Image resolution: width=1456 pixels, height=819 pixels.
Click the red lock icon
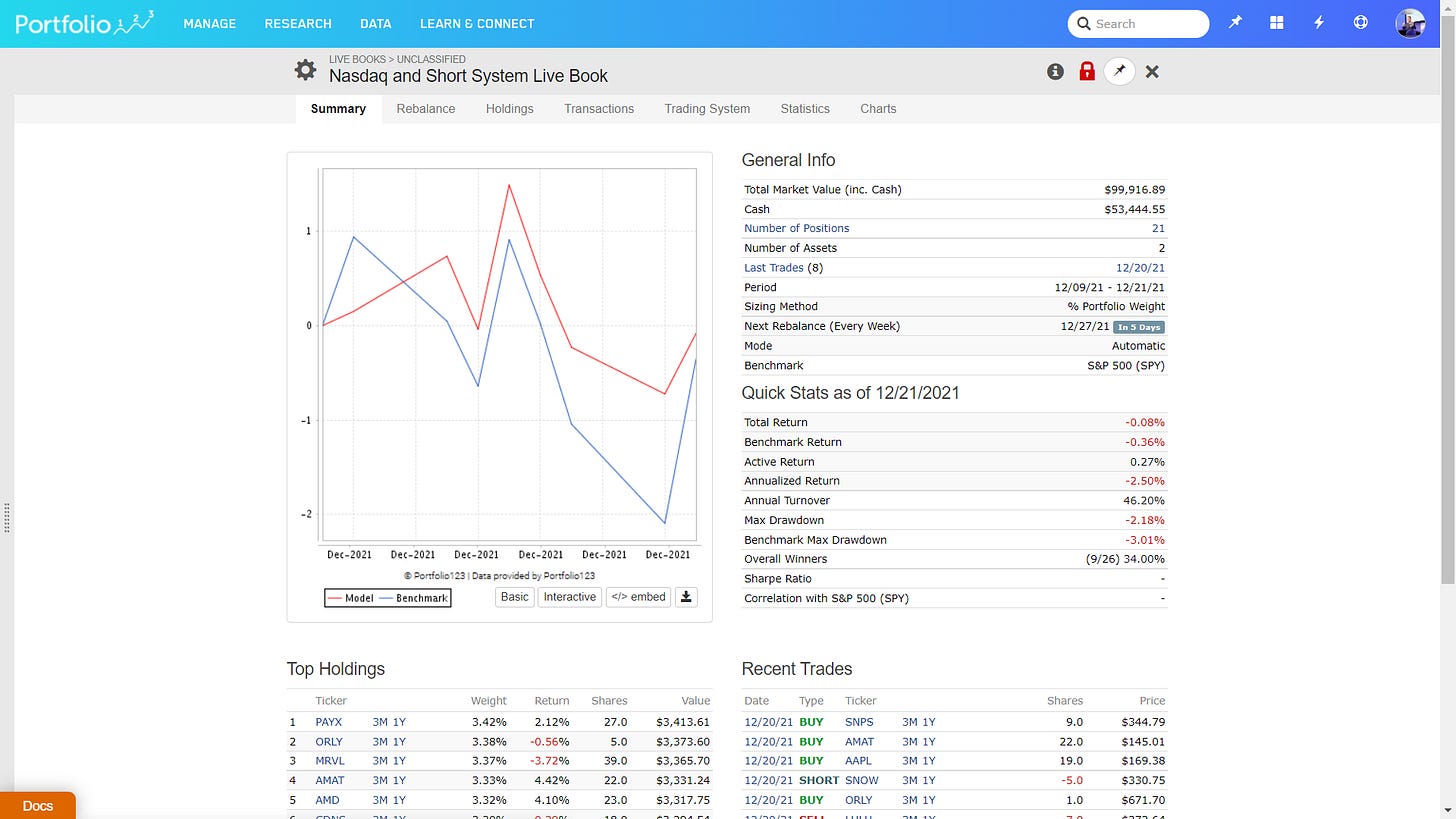[1087, 71]
